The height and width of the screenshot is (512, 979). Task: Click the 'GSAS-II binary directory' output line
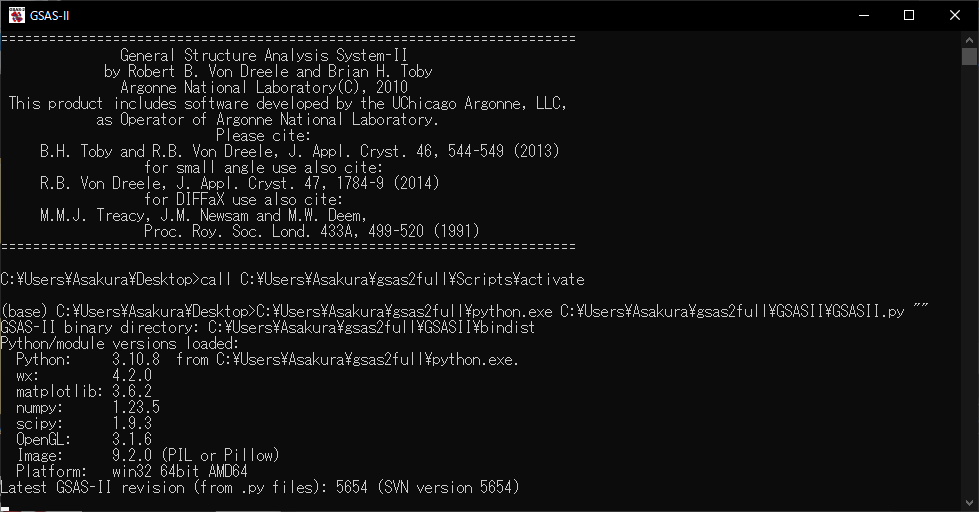[x=268, y=327]
